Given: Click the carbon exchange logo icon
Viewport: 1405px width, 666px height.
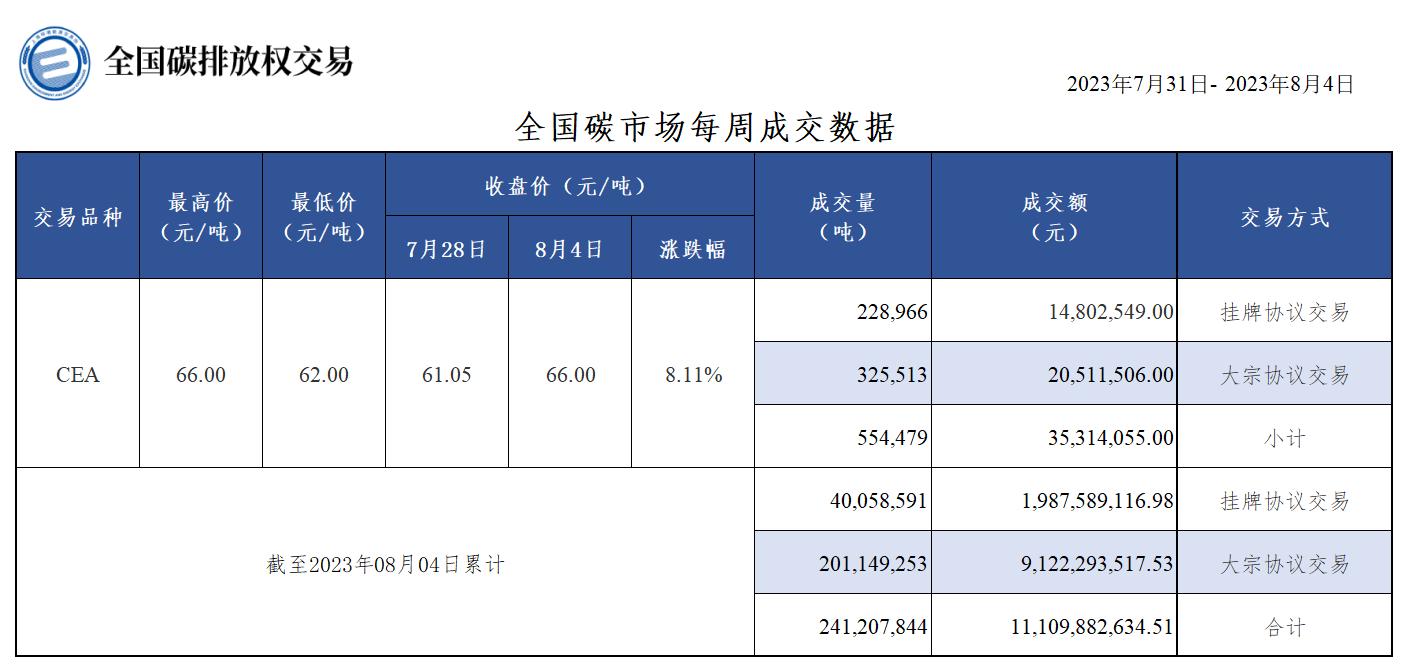Looking at the screenshot, I should click(x=54, y=63).
